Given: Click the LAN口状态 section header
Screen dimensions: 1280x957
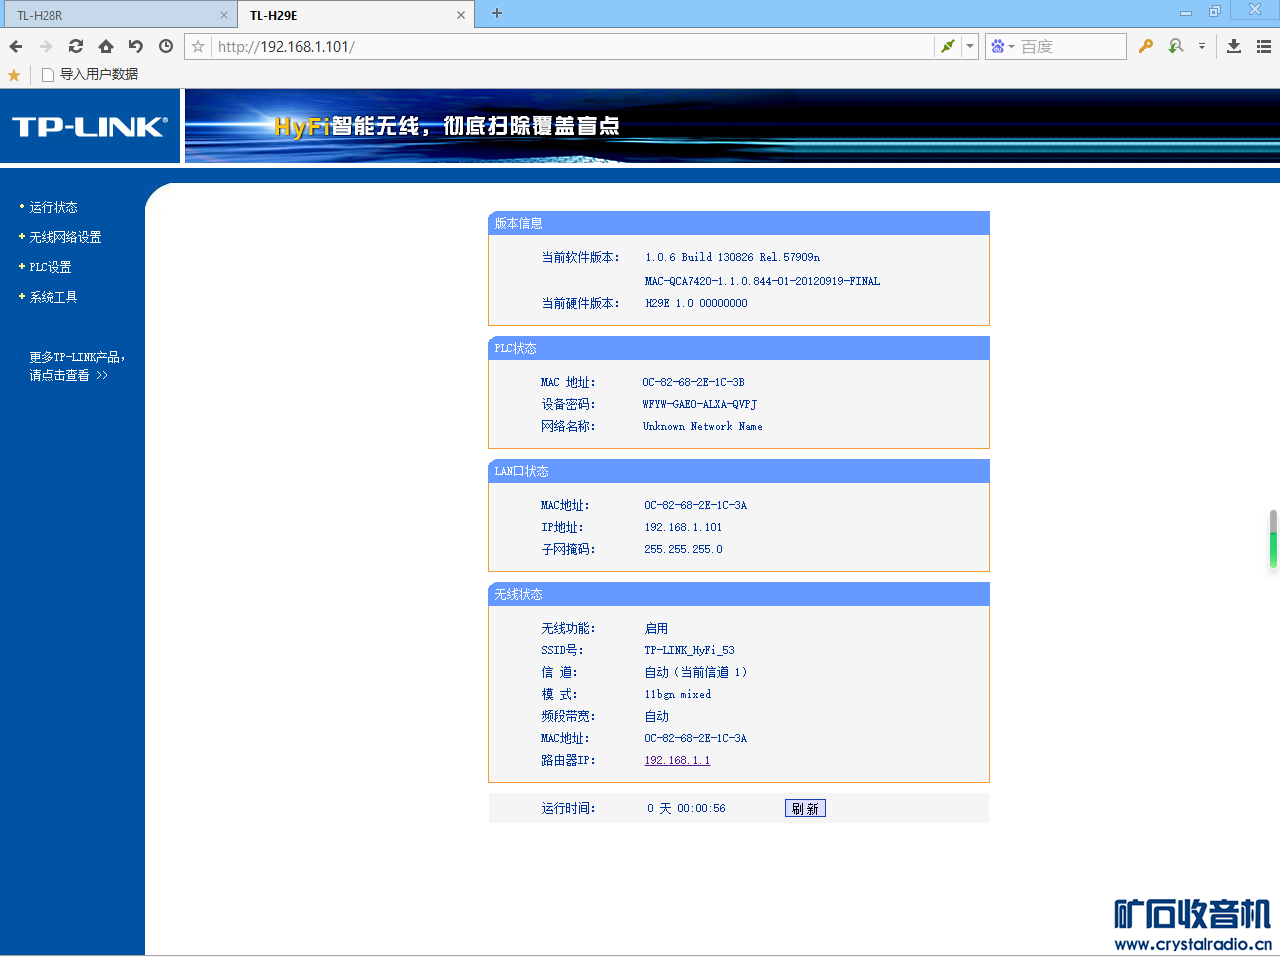Looking at the screenshot, I should pos(739,471).
